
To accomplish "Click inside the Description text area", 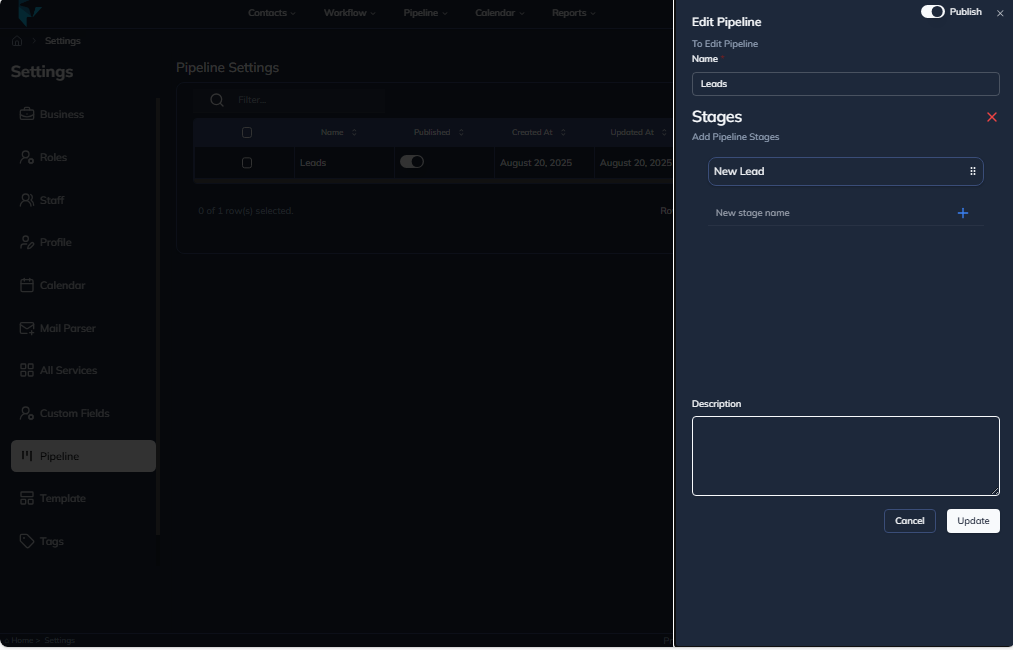I will click(x=845, y=455).
